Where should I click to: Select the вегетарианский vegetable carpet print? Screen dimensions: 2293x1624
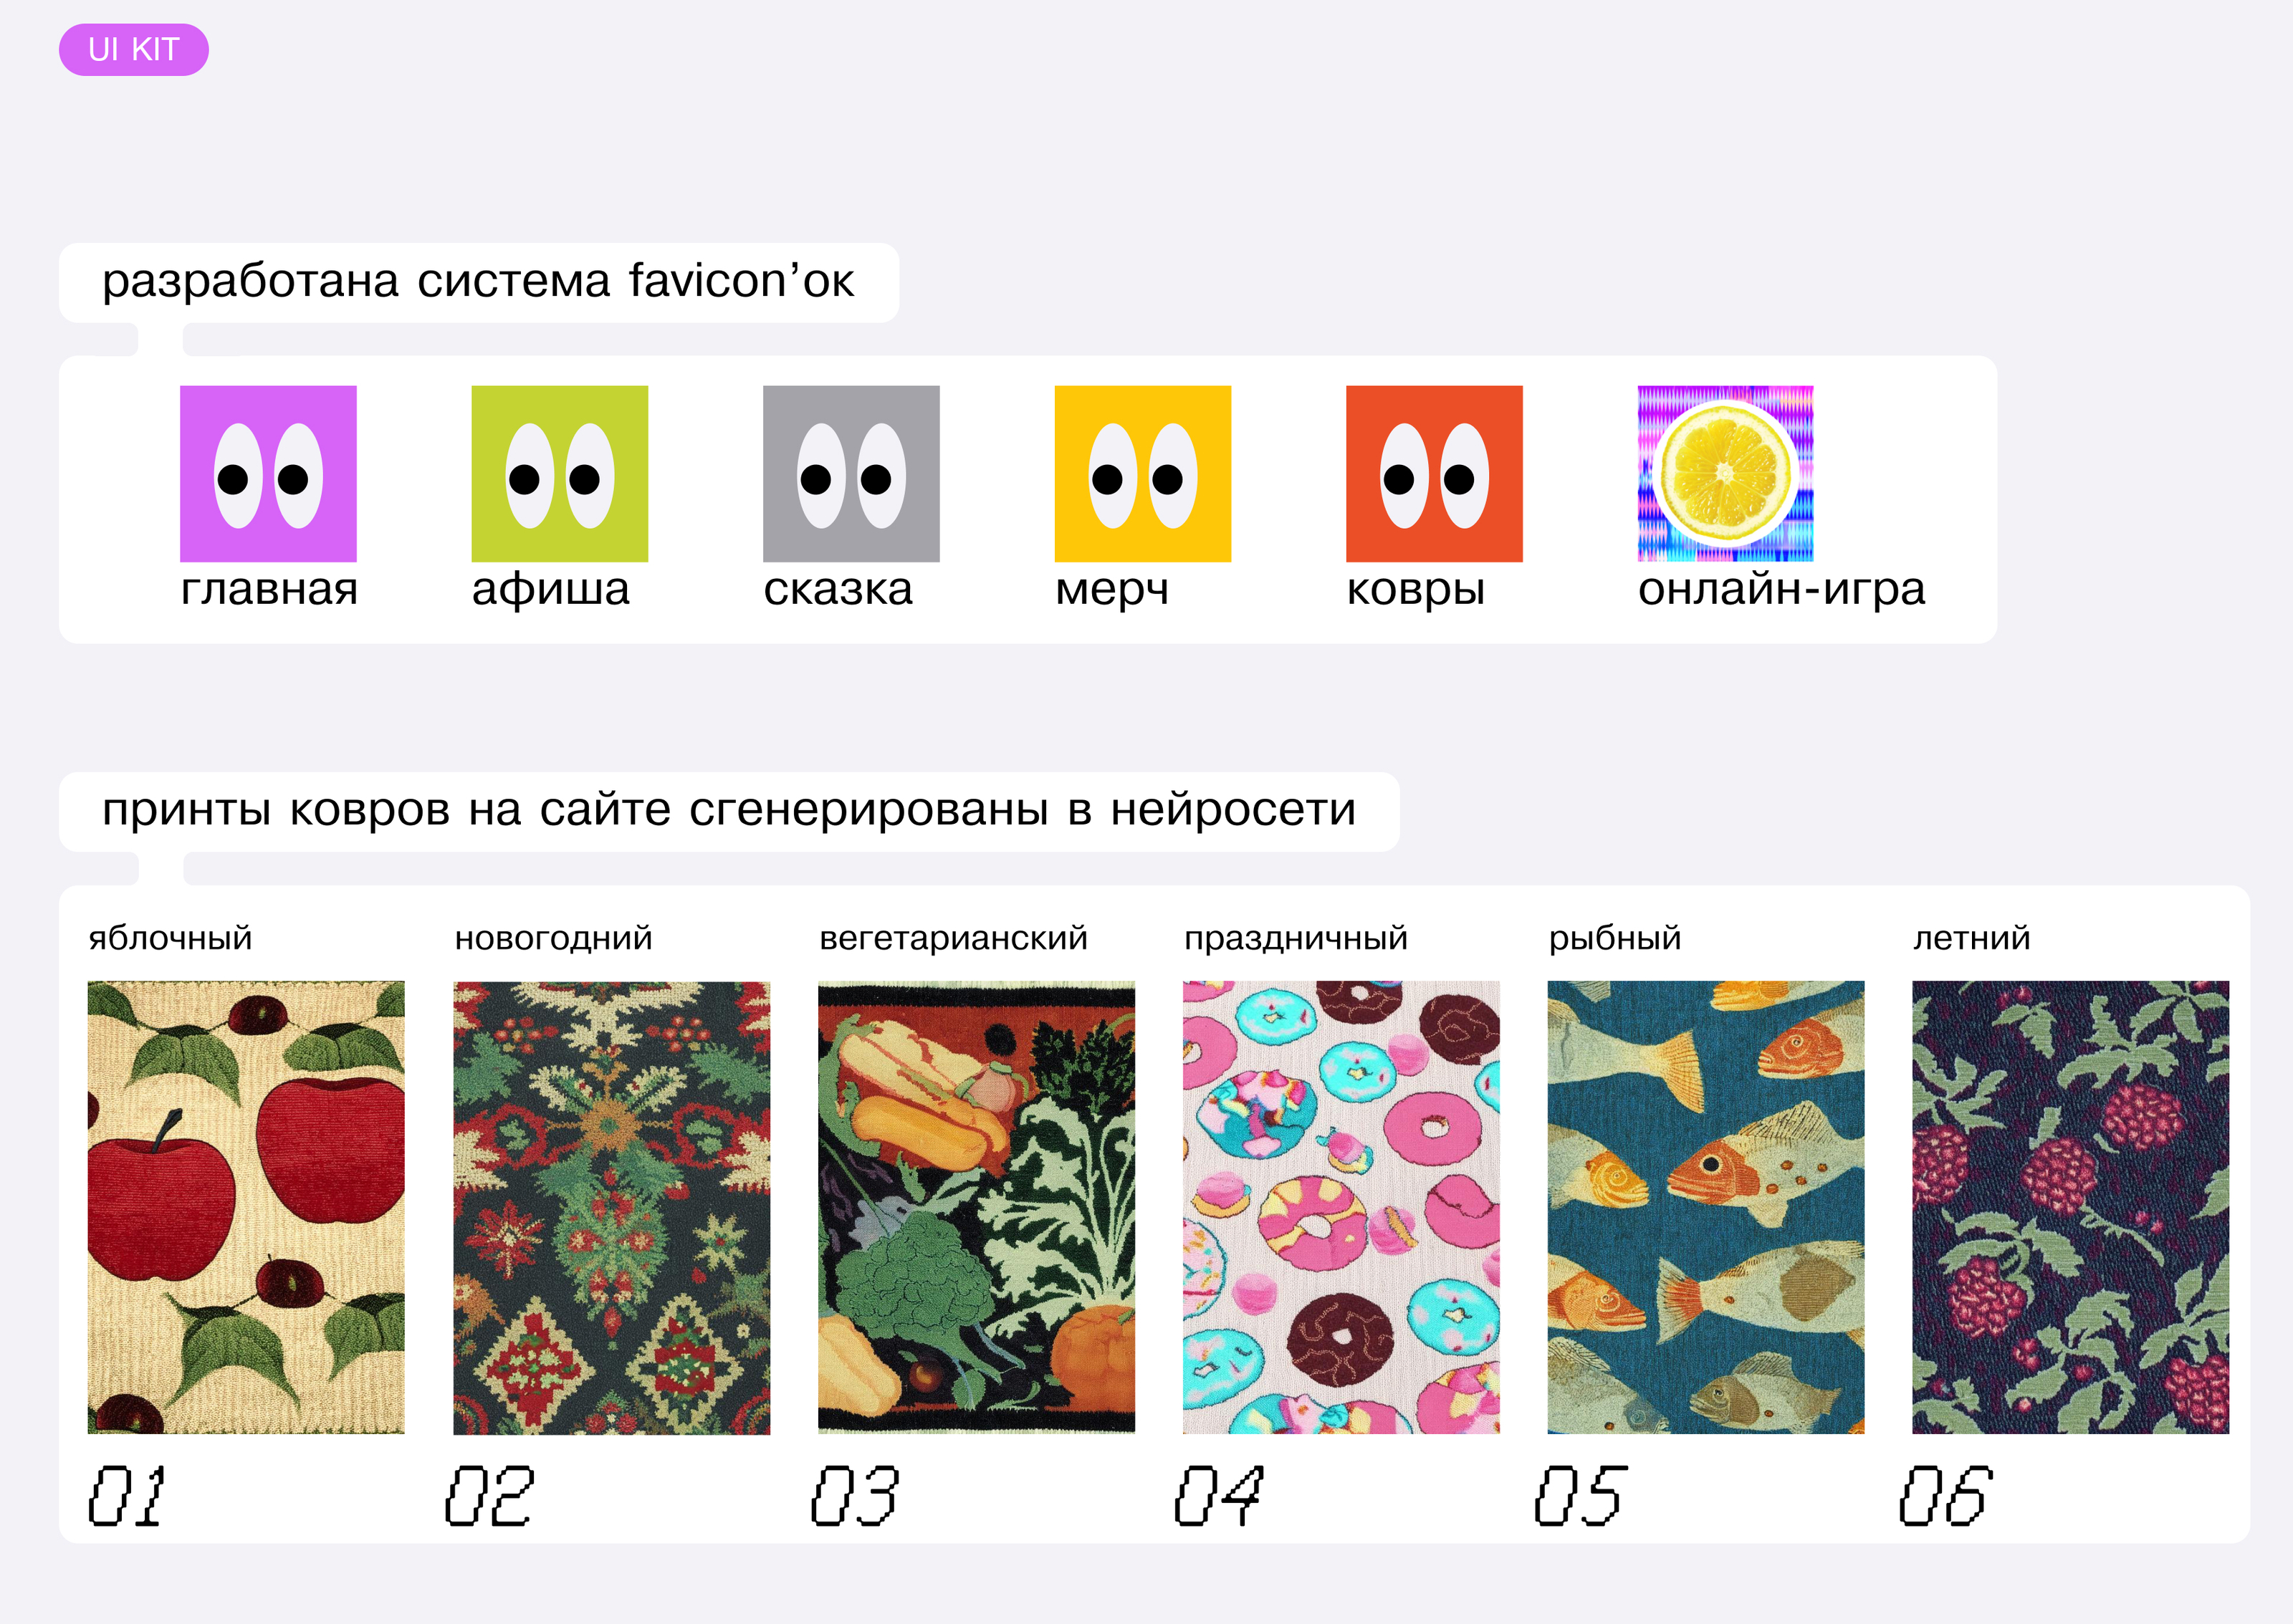(x=977, y=1207)
